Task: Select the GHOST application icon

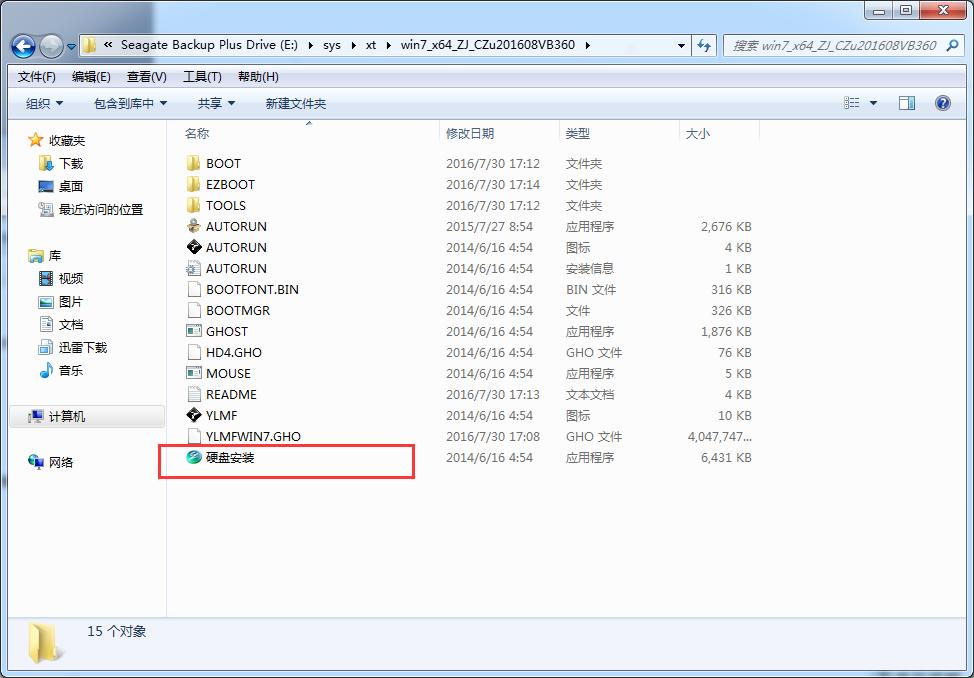Action: pos(193,331)
